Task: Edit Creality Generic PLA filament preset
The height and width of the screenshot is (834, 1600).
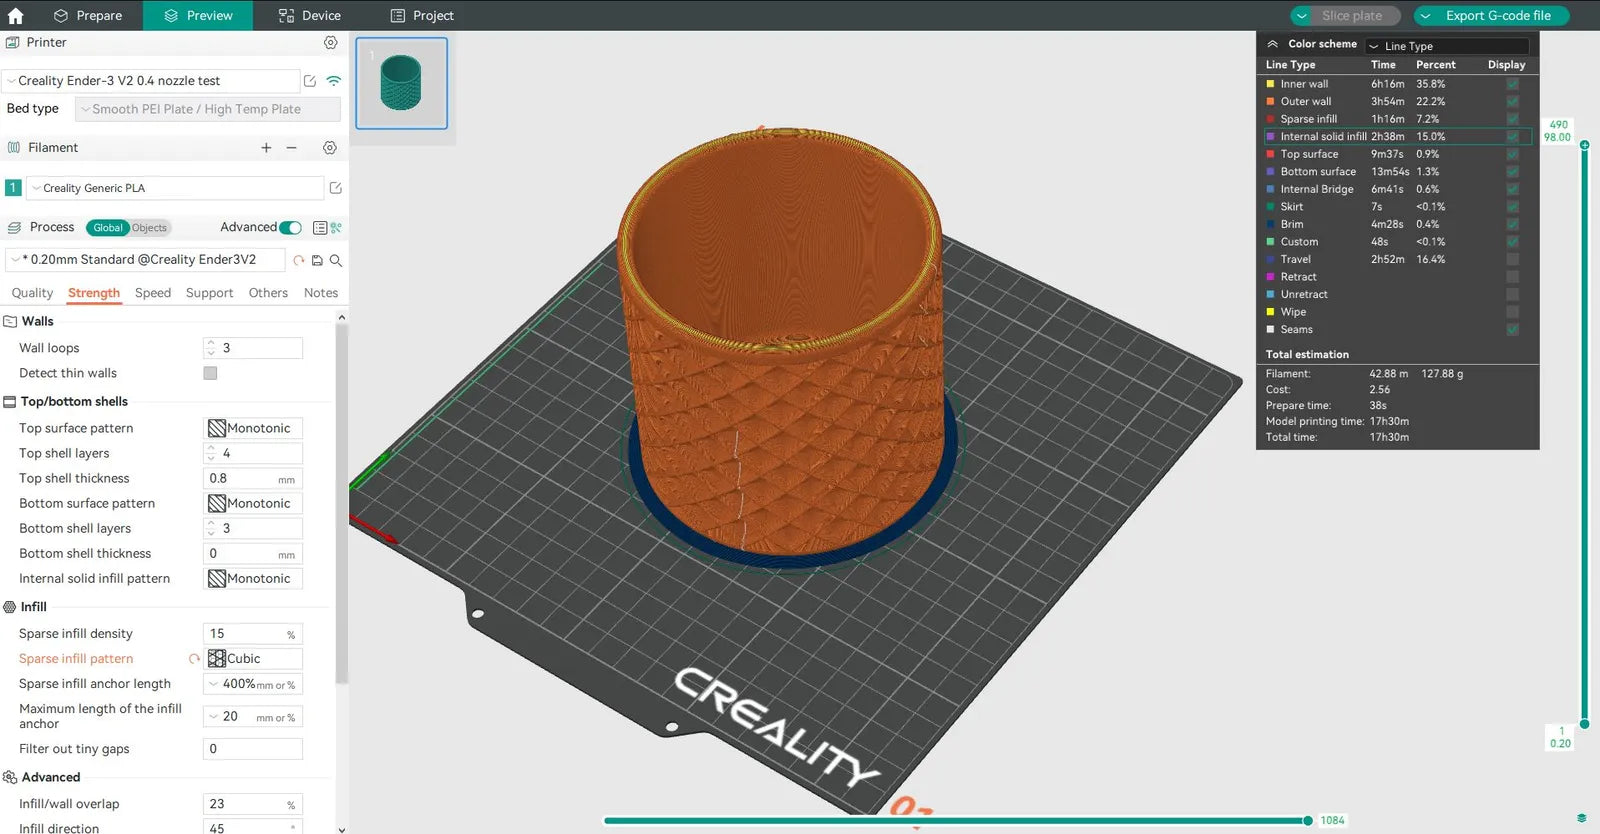Action: [x=336, y=188]
